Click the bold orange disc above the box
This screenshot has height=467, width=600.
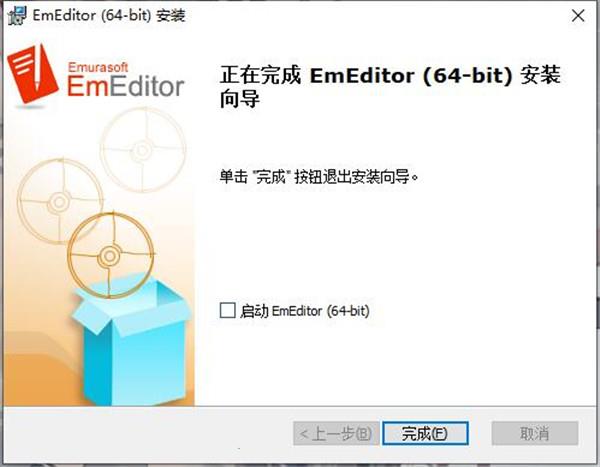tap(111, 255)
